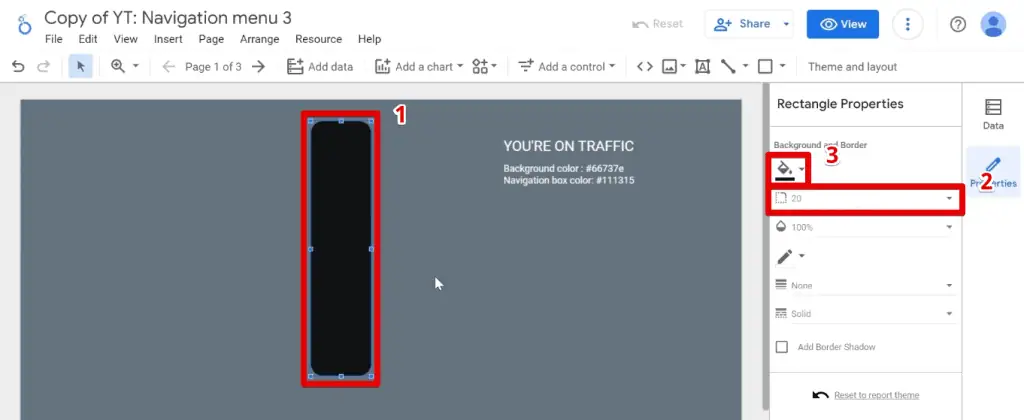The height and width of the screenshot is (420, 1024).
Task: Select the selection mode pointer tool
Action: click(81, 67)
